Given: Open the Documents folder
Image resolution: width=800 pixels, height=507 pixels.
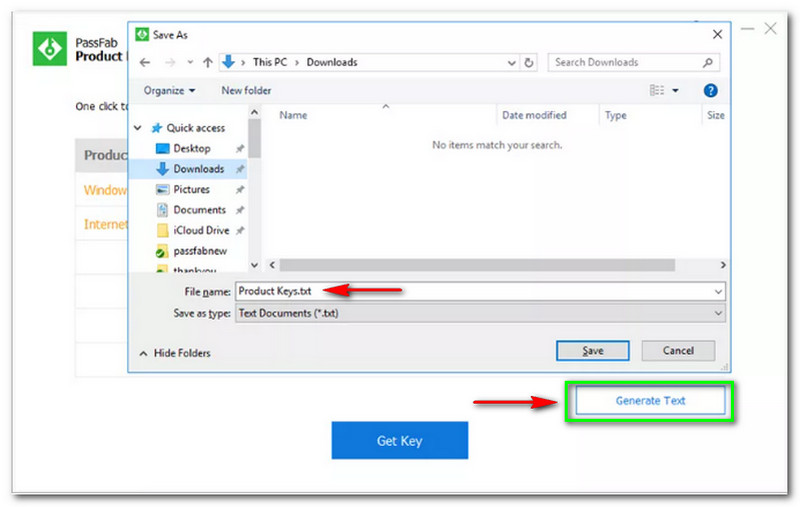Looking at the screenshot, I should [199, 210].
